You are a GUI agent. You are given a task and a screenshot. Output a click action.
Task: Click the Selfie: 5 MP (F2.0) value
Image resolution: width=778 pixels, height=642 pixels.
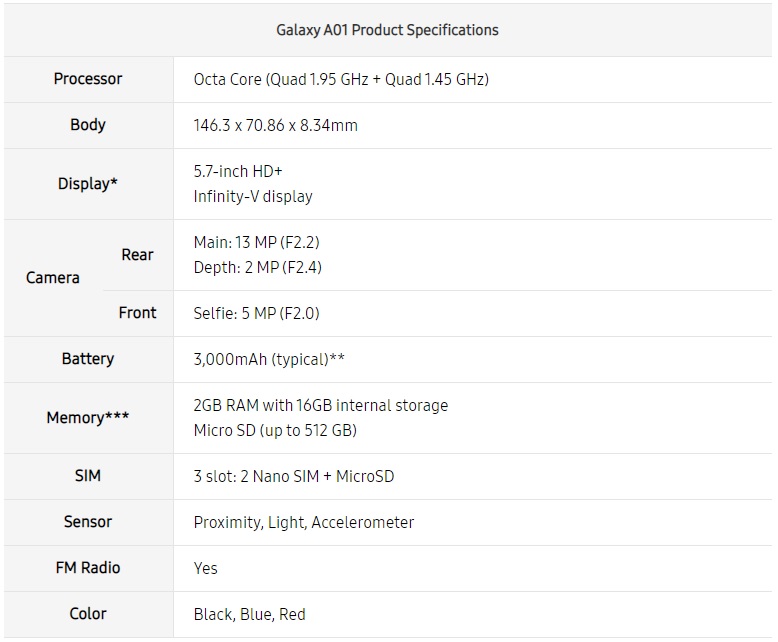256,313
